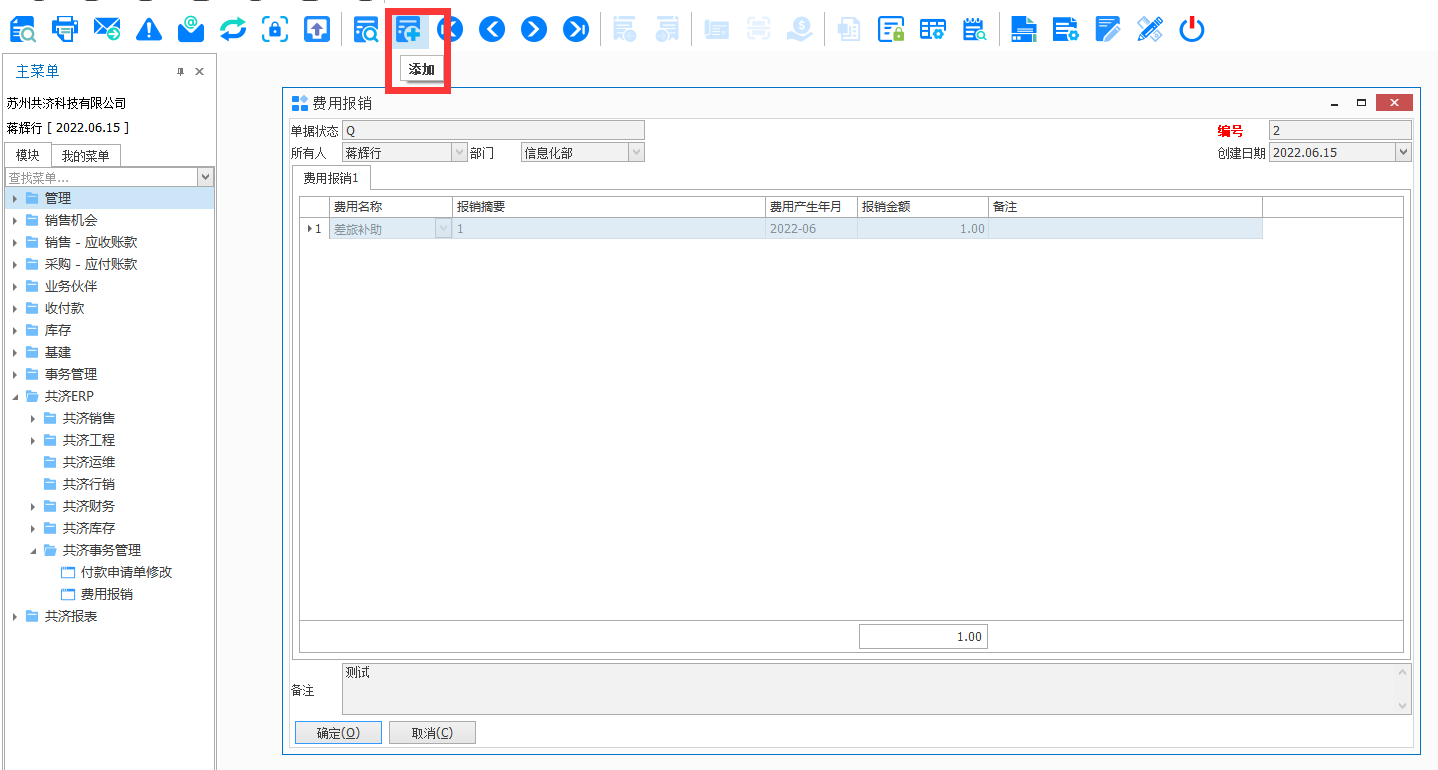Open the 所有人 owner dropdown
Image resolution: width=1438 pixels, height=770 pixels.
[460, 153]
